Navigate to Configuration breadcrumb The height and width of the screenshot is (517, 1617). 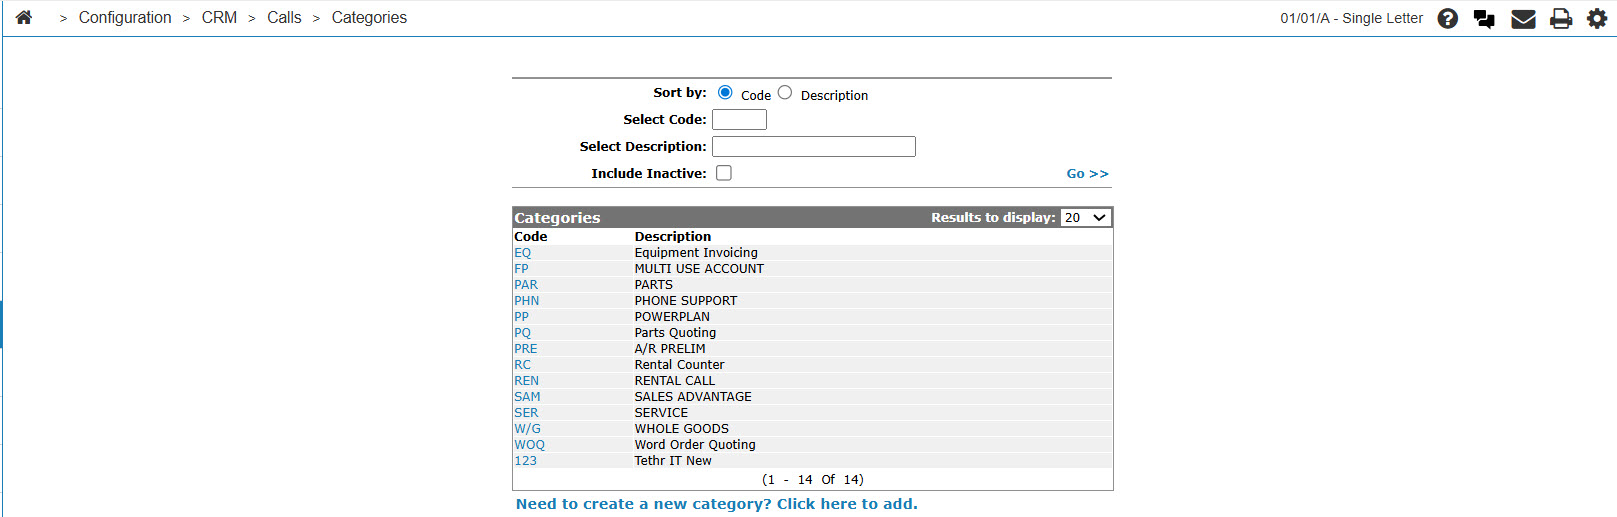(x=125, y=17)
